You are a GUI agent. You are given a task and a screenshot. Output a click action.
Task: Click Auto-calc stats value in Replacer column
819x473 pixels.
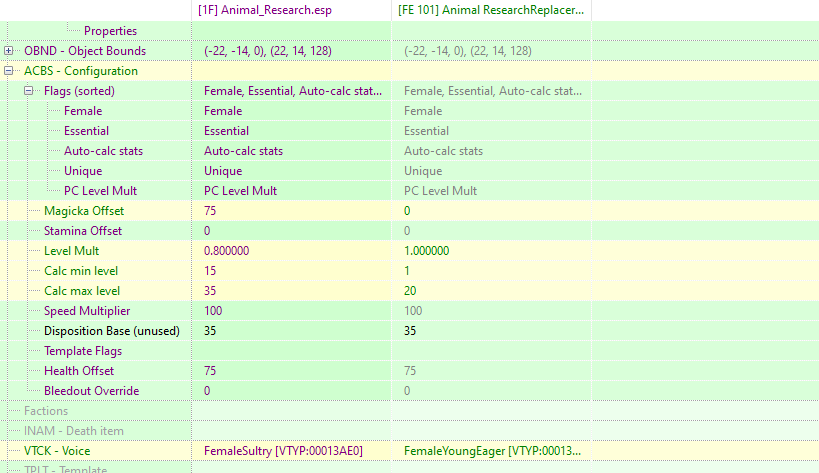tap(443, 151)
